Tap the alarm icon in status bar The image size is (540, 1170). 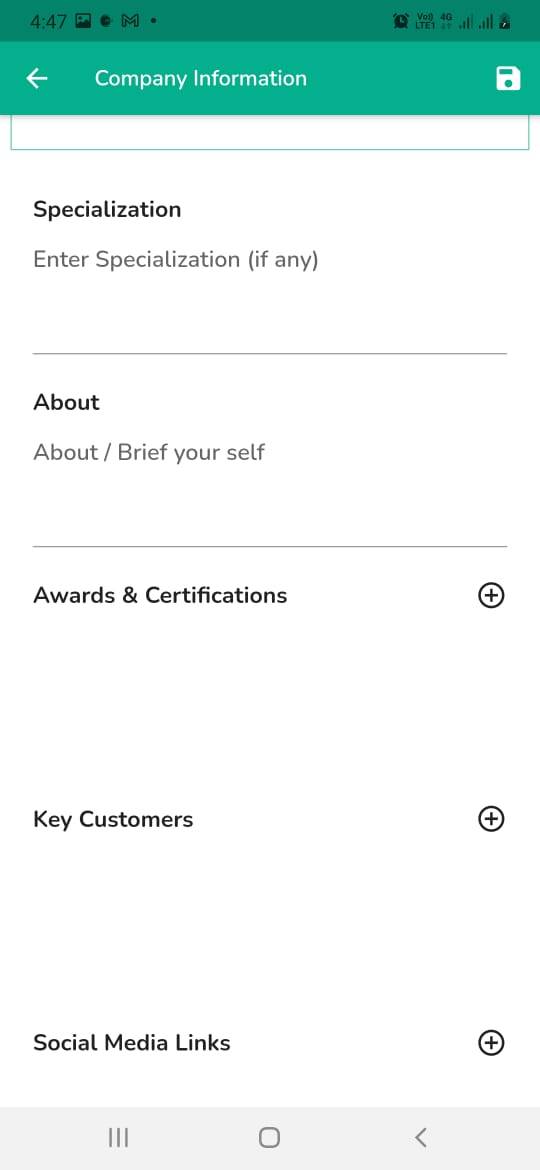click(x=401, y=22)
